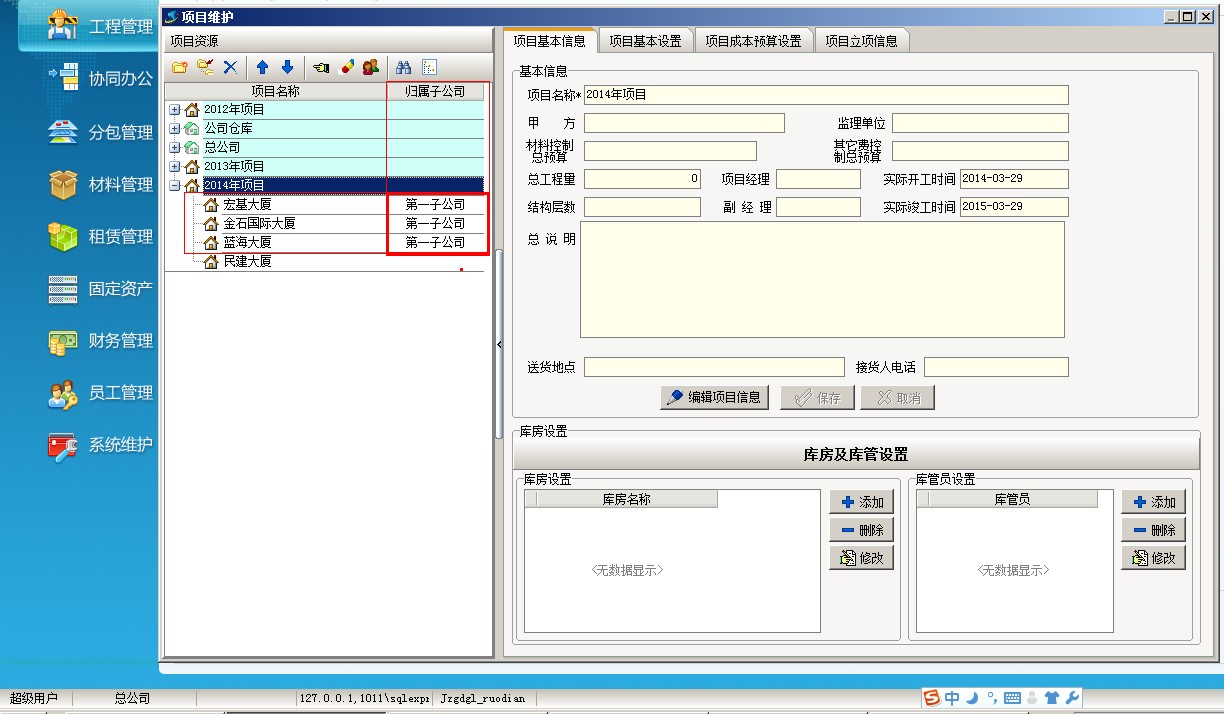Screen dimensions: 1224x714
Task: Click the binoculars search icon
Action: (x=404, y=67)
